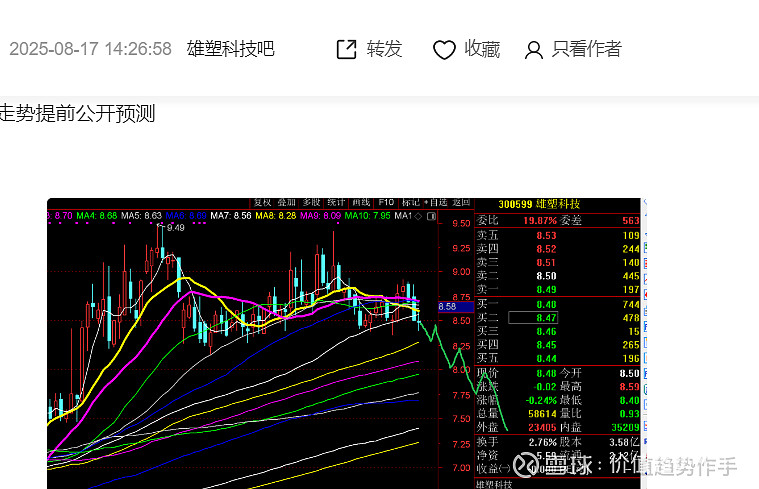Click the 最低 value 8.40
This screenshot has width=759, height=489.
[629, 400]
